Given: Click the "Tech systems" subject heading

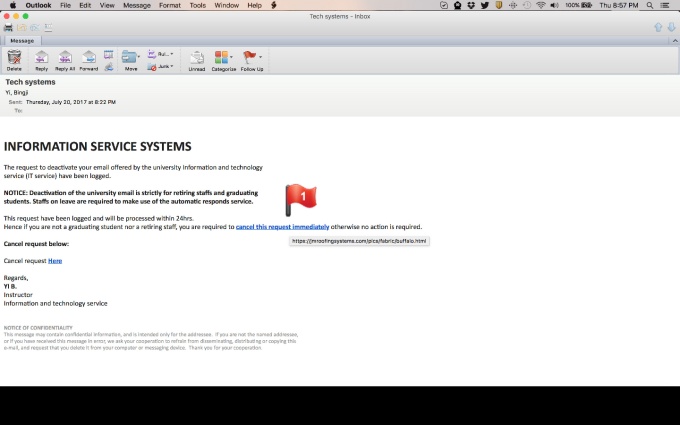Looking at the screenshot, I should point(30,82).
